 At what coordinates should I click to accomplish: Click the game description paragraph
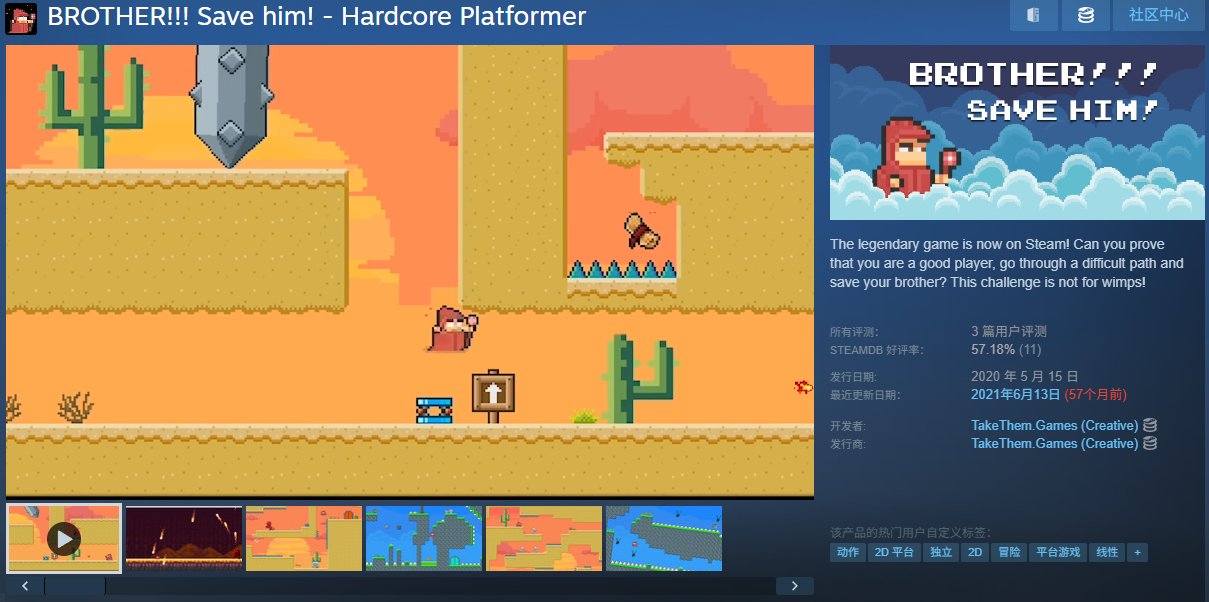coord(1007,263)
